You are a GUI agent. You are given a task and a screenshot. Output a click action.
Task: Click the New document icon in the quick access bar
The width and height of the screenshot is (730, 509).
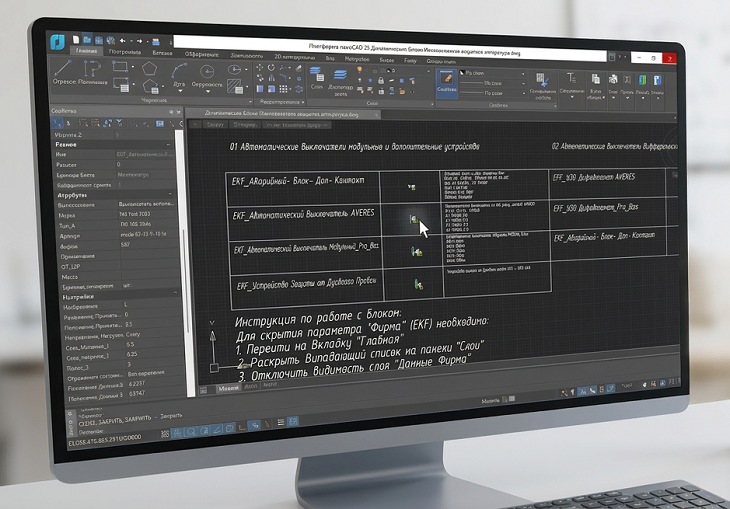[75, 40]
